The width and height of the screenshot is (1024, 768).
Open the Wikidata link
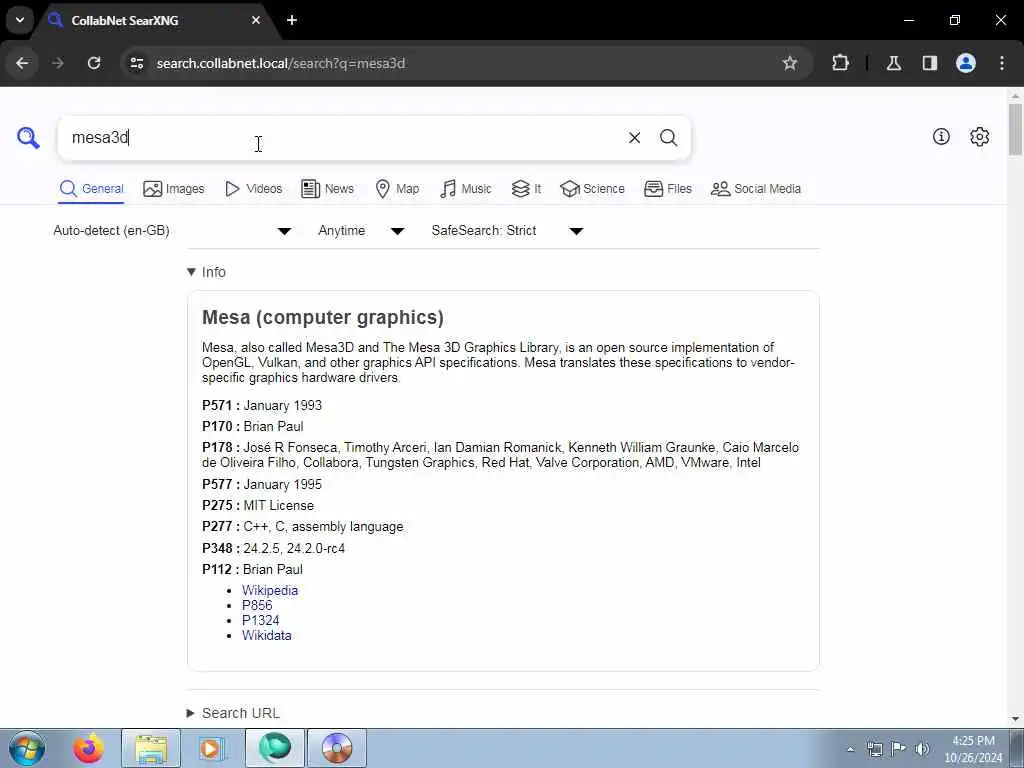point(267,635)
